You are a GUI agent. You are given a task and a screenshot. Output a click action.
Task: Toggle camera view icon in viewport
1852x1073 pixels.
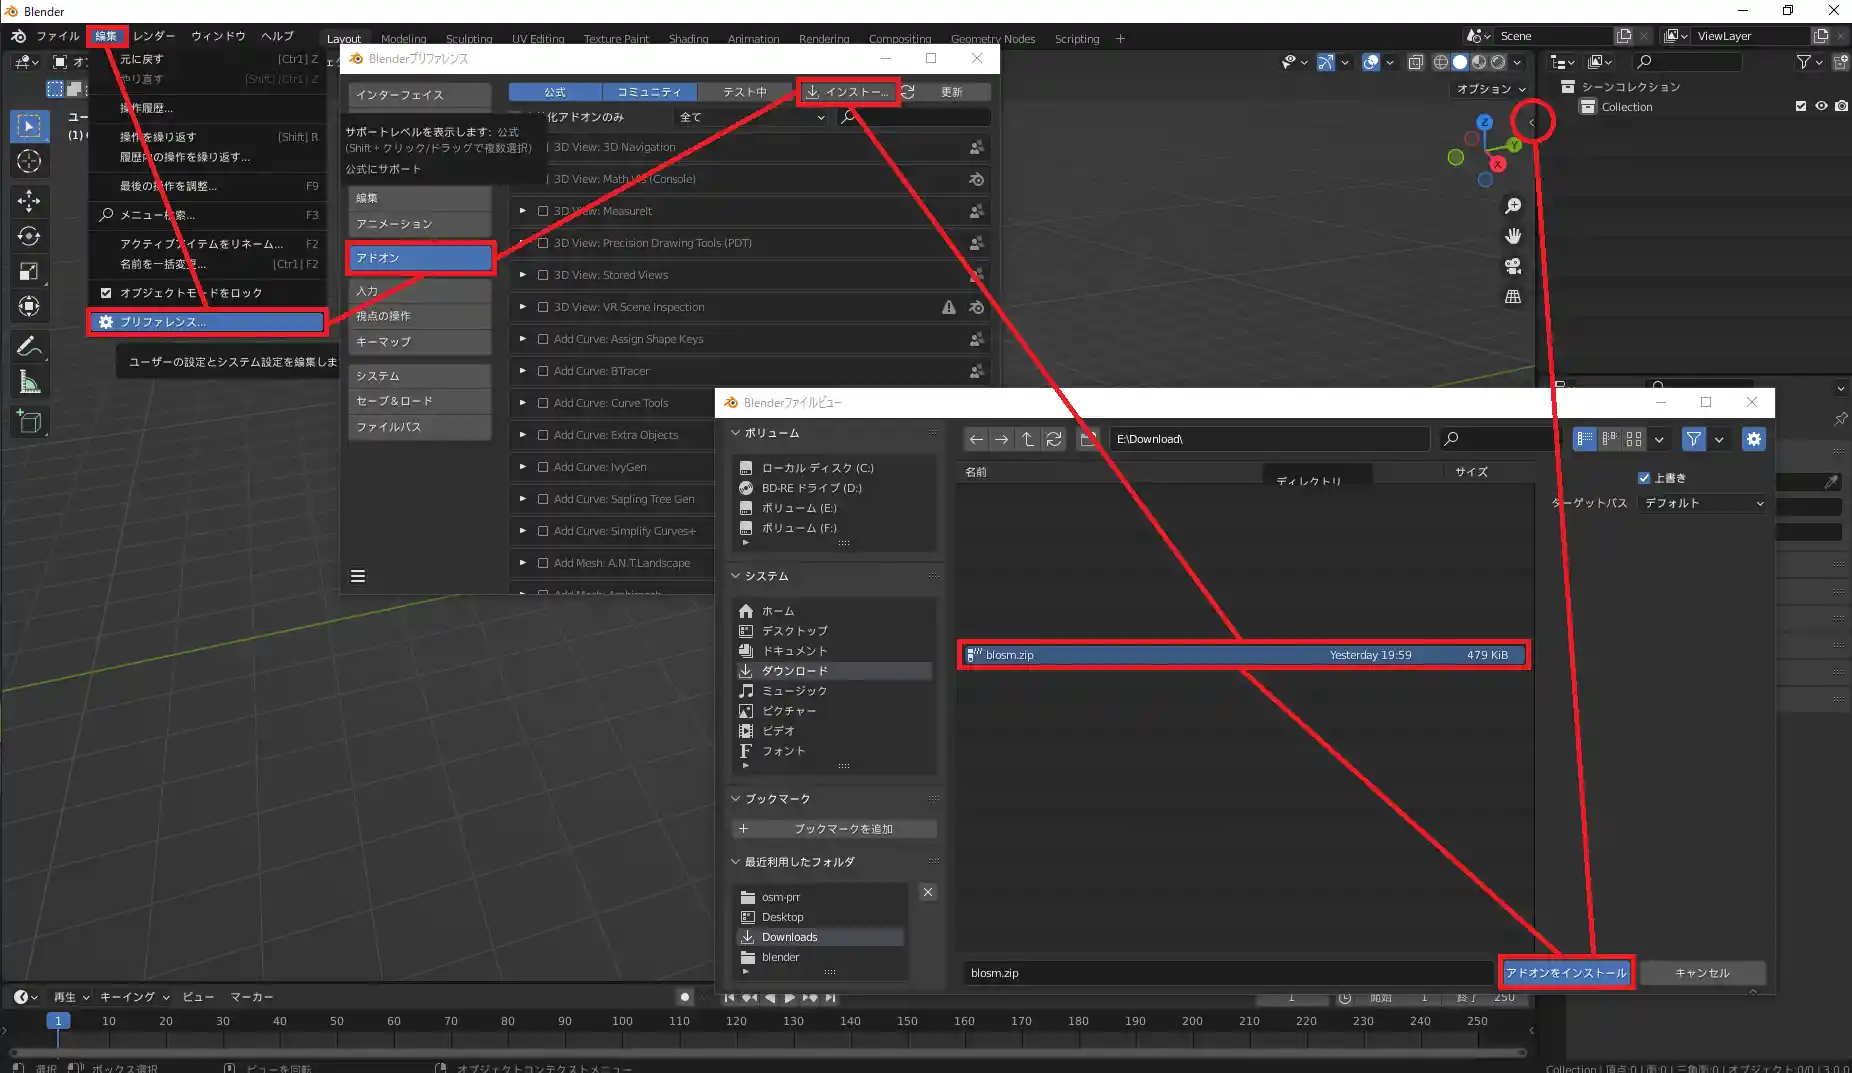[1513, 267]
